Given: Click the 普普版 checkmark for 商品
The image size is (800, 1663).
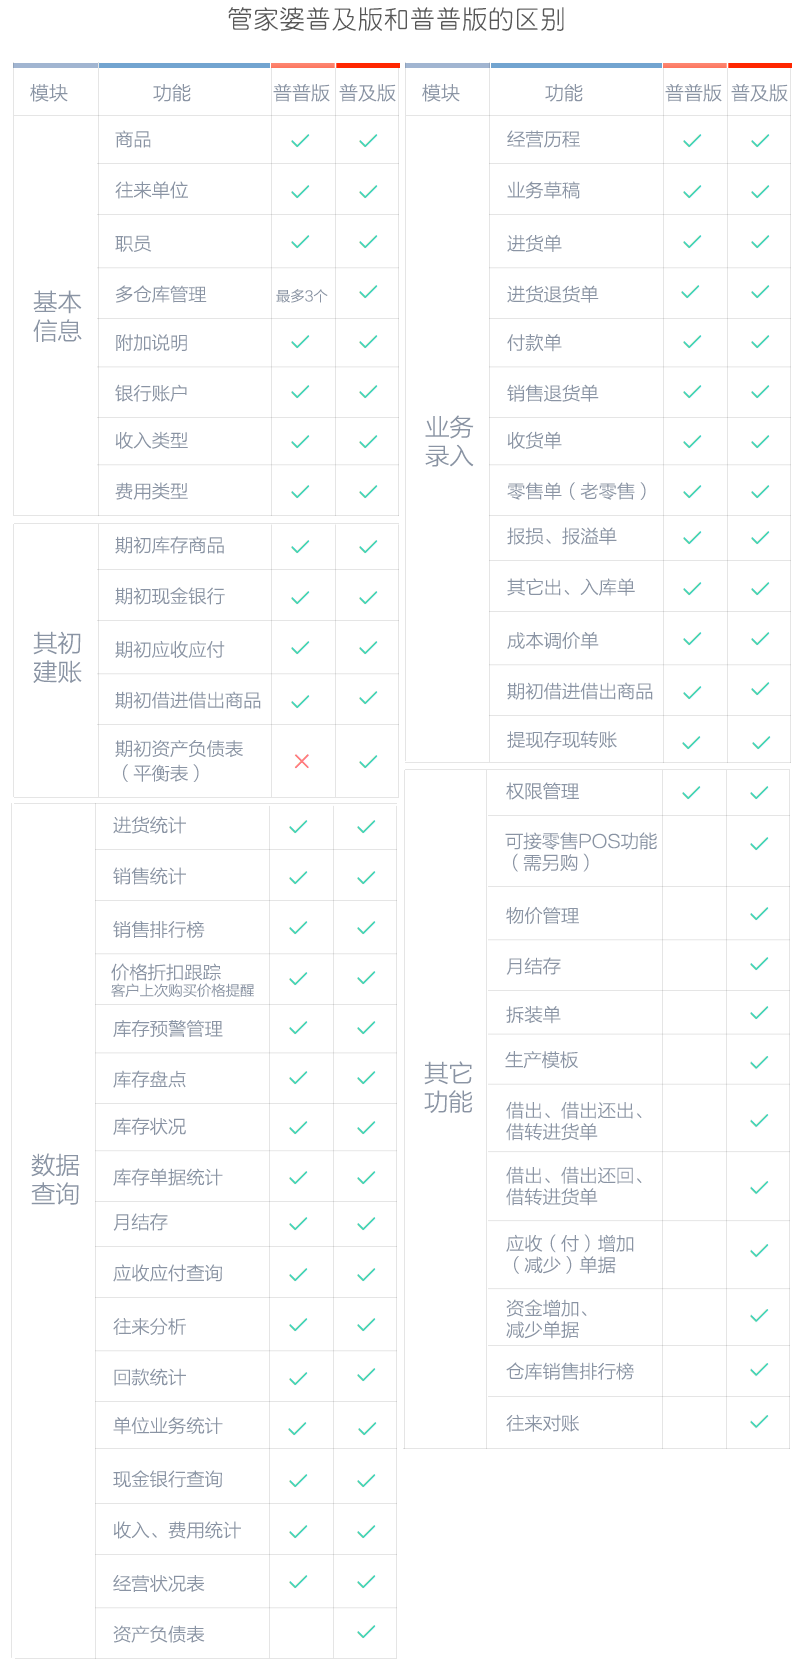Looking at the screenshot, I should [299, 141].
